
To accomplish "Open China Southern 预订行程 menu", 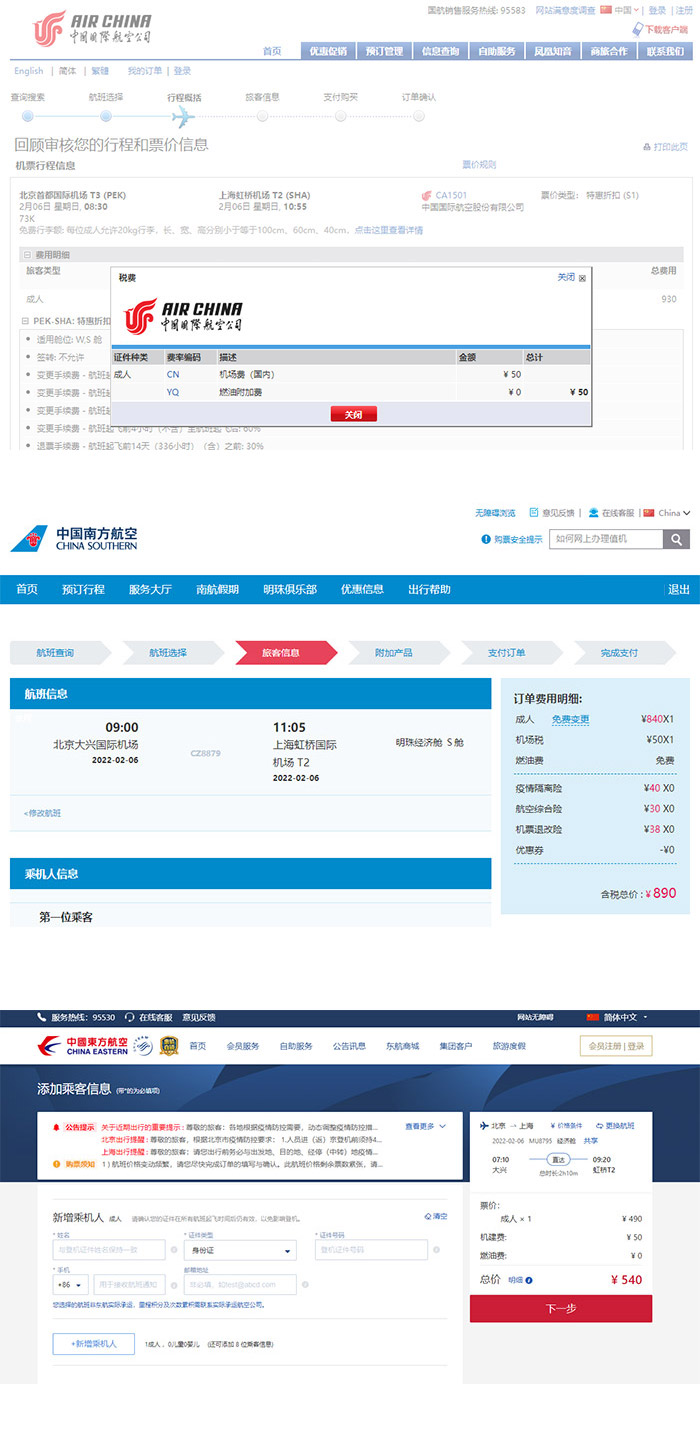I will (83, 589).
